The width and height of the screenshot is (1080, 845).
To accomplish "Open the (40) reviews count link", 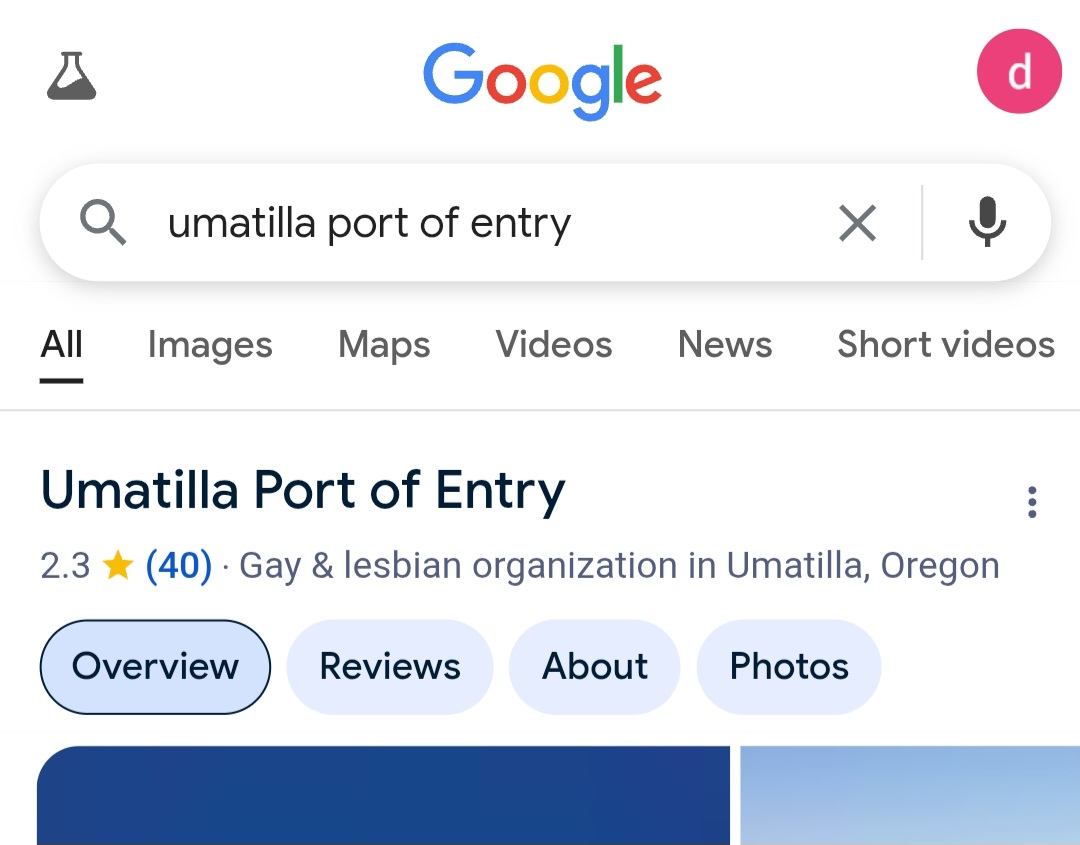I will [x=179, y=567].
